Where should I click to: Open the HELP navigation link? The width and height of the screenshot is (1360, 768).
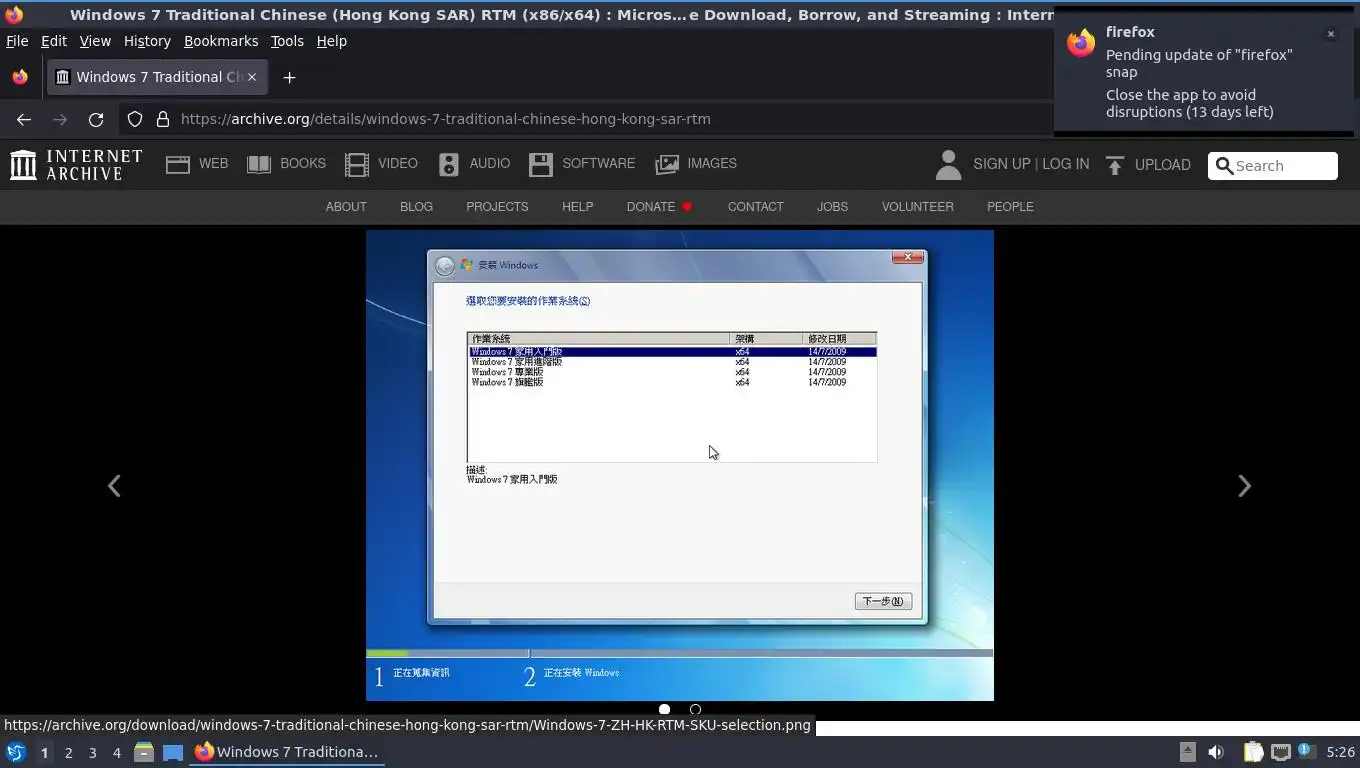(577, 207)
